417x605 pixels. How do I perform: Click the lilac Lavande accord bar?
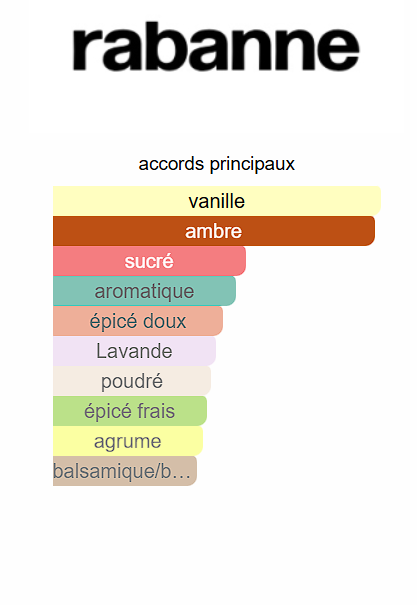point(134,351)
